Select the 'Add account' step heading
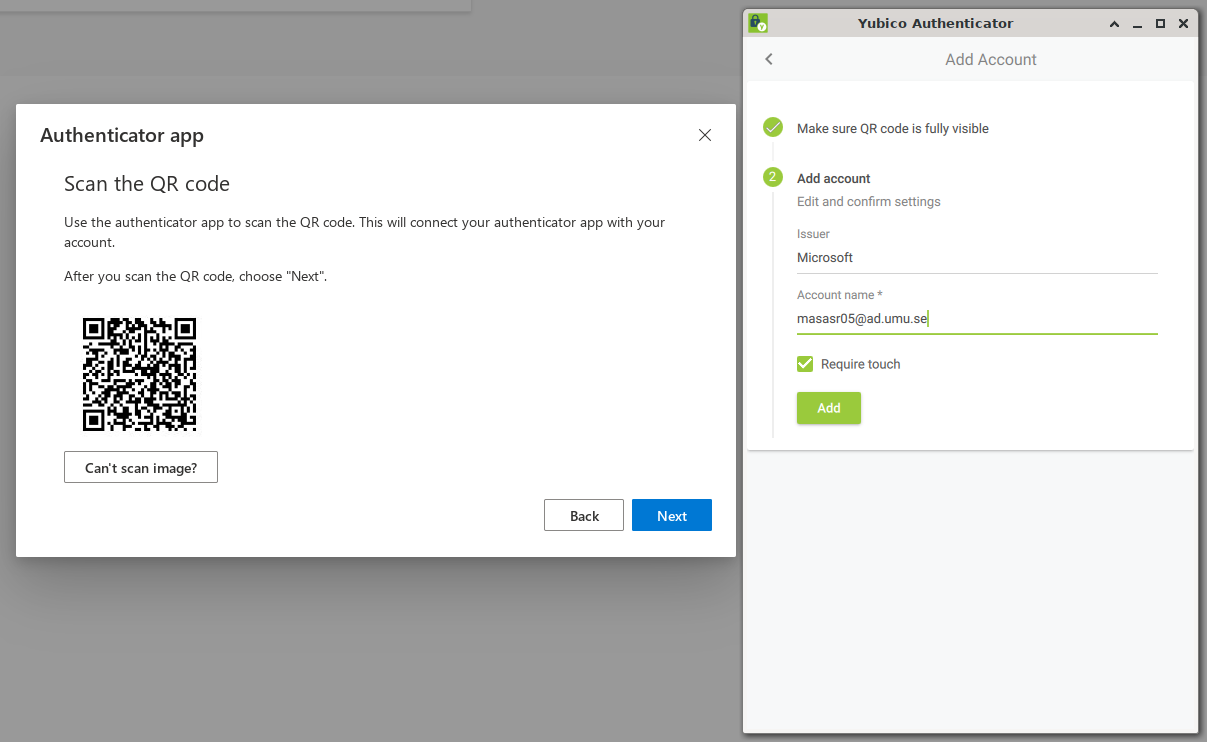 tap(834, 178)
